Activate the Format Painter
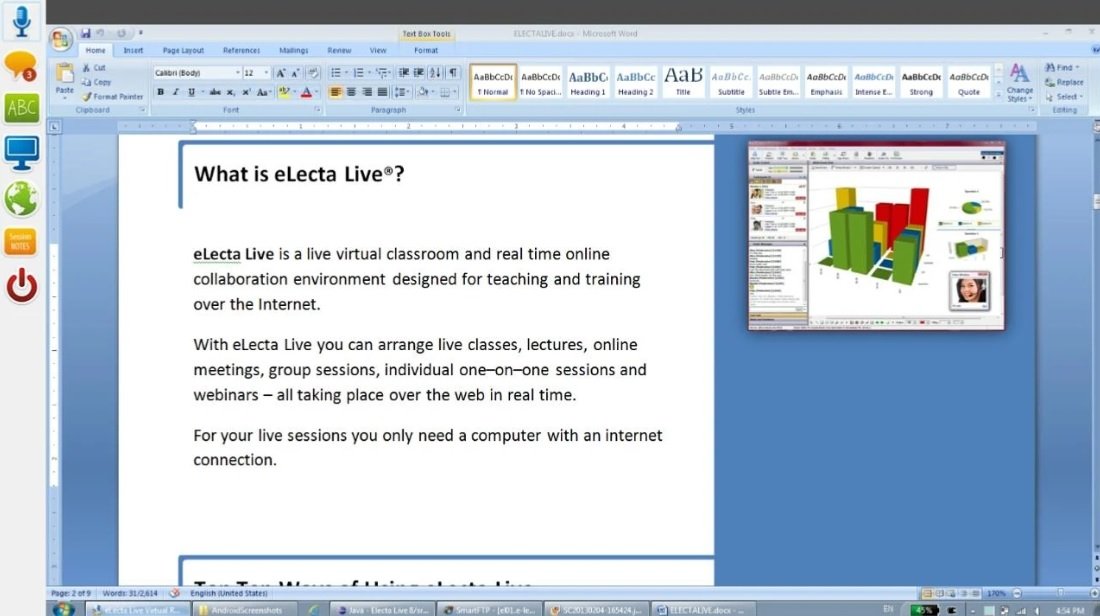 coord(112,97)
